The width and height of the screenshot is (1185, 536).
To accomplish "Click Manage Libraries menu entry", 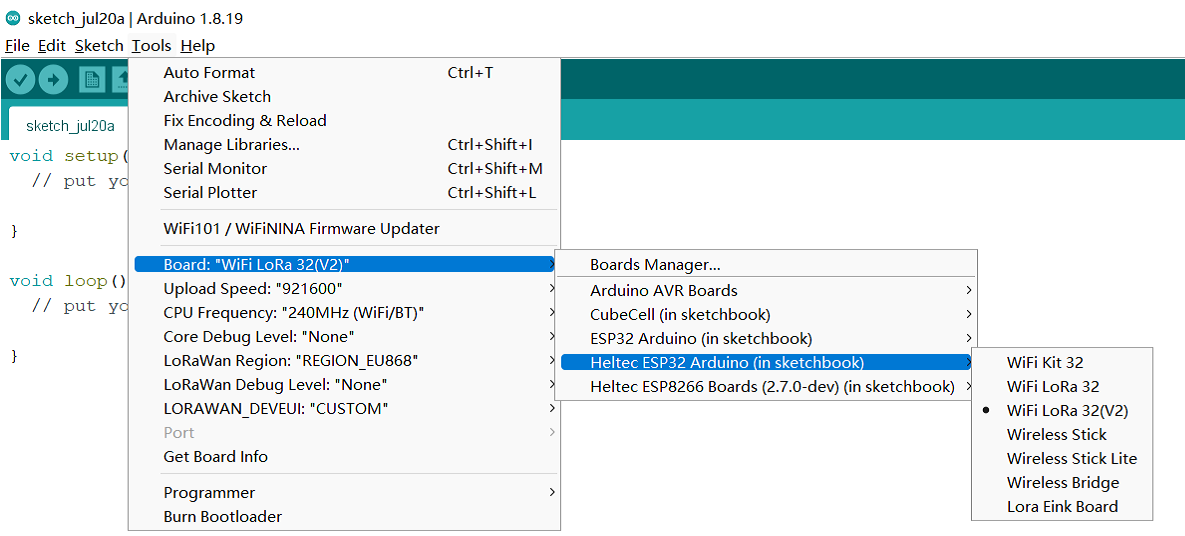I will [x=231, y=144].
